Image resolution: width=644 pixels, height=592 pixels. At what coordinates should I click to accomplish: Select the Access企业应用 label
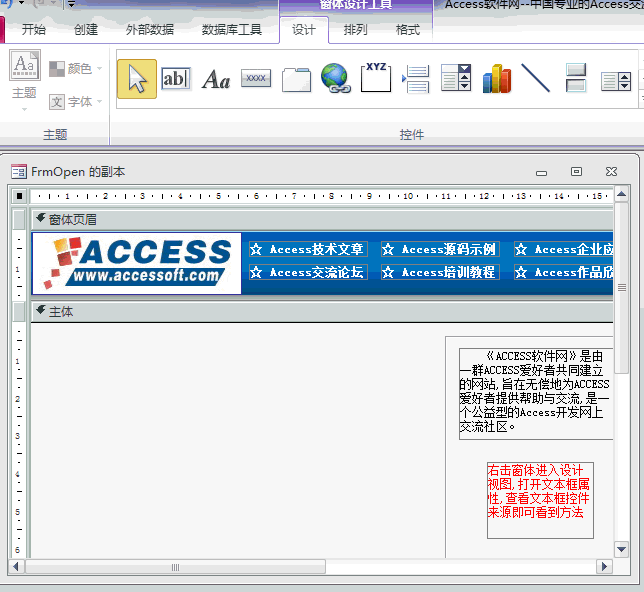[x=564, y=249]
